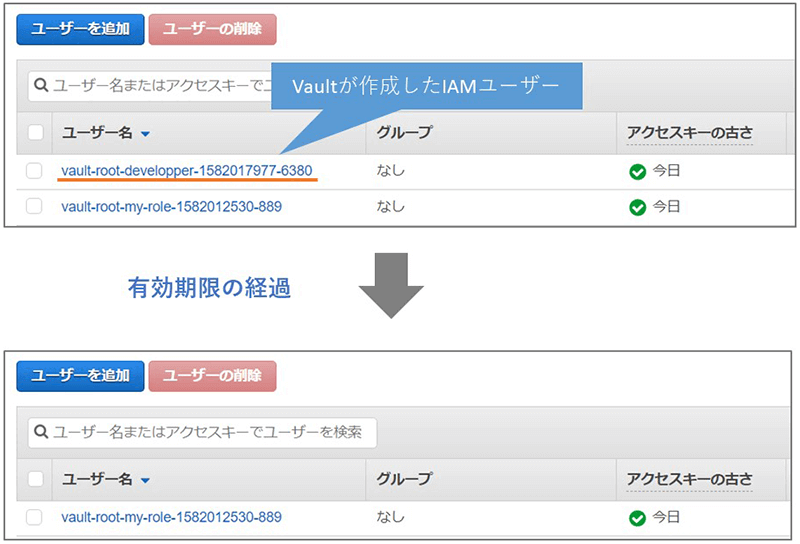Click ユーザーの削除 button in upper panel
The width and height of the screenshot is (800, 544).
point(213,29)
